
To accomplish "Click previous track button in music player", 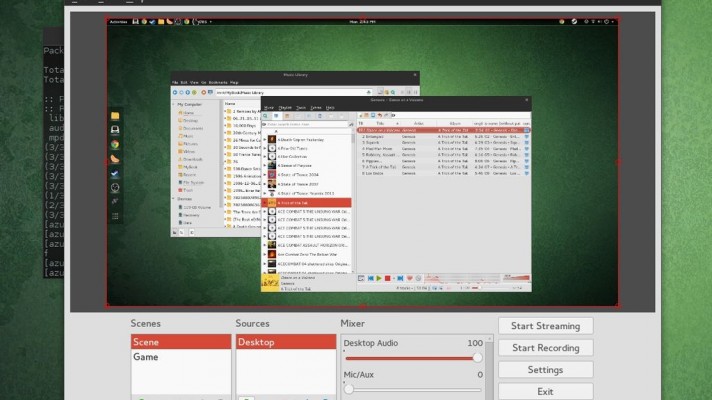I will 371,278.
